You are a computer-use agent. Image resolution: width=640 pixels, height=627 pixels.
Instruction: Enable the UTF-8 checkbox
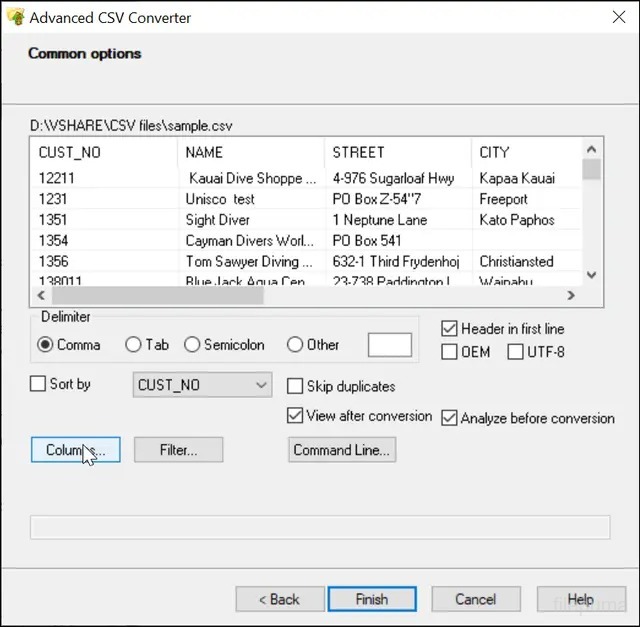click(x=515, y=352)
